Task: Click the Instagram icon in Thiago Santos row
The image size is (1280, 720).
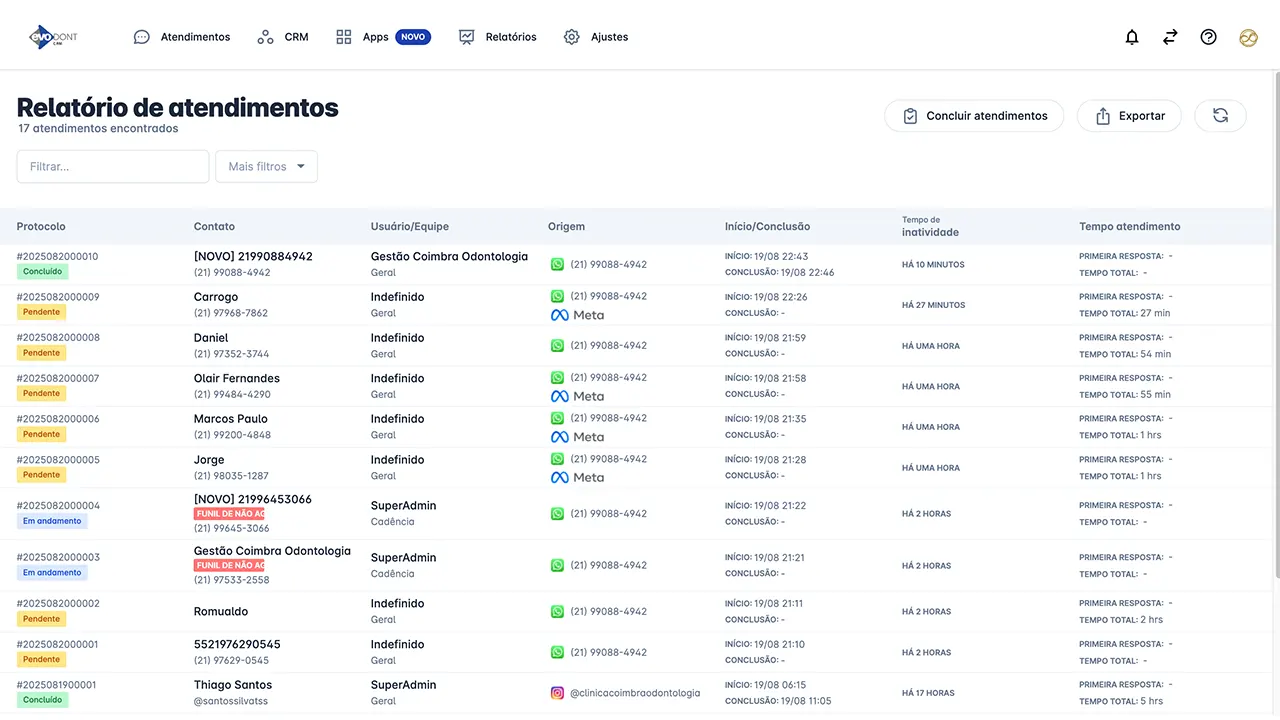Action: pyautogui.click(x=557, y=693)
